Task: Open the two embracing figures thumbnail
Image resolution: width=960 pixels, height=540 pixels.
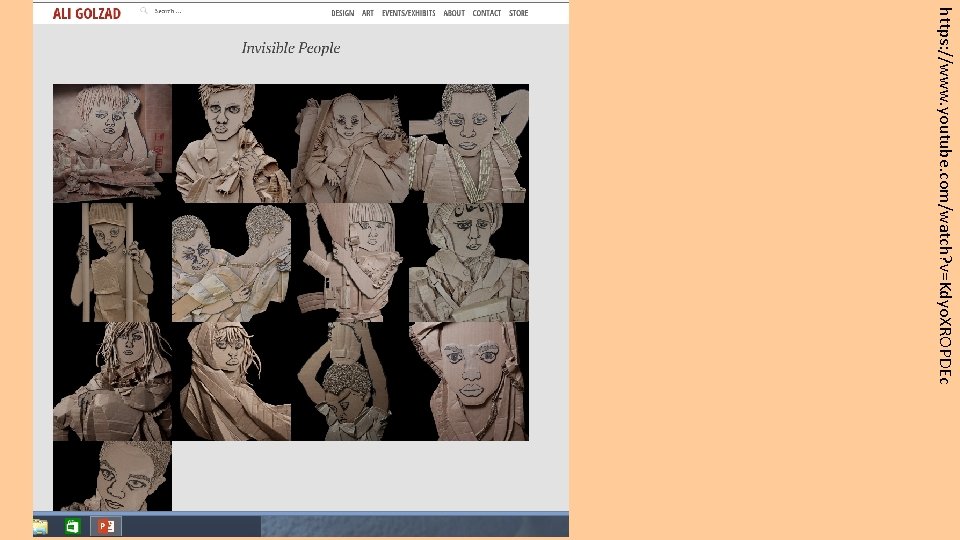Action: click(x=231, y=263)
